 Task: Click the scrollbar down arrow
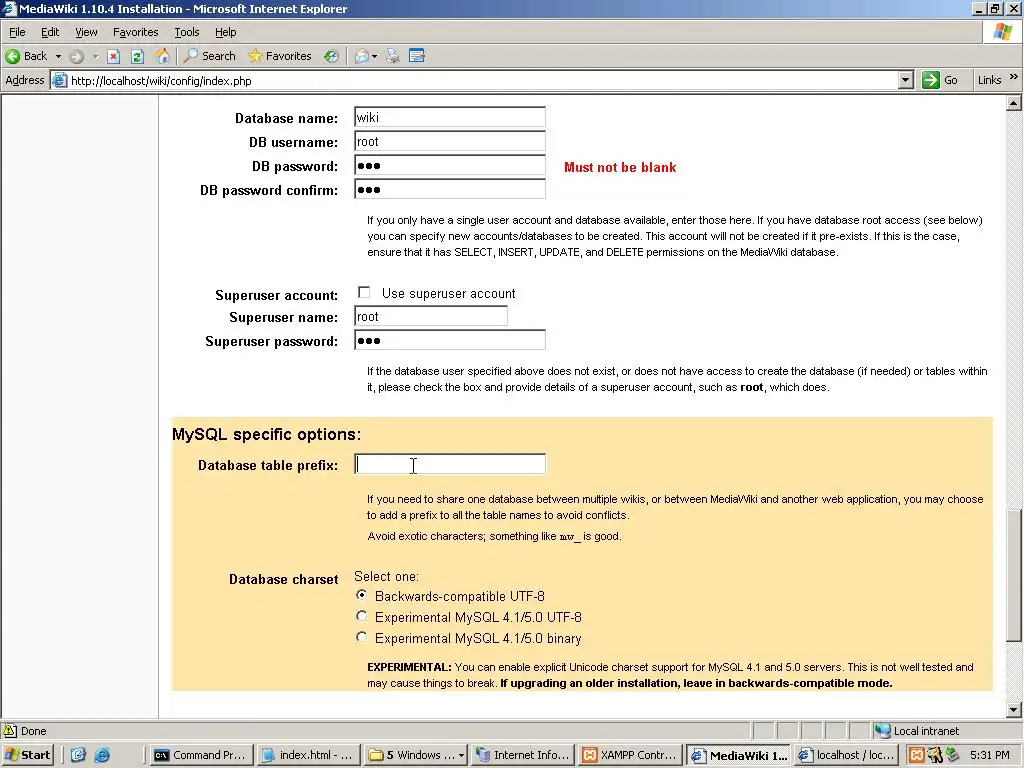point(1013,710)
